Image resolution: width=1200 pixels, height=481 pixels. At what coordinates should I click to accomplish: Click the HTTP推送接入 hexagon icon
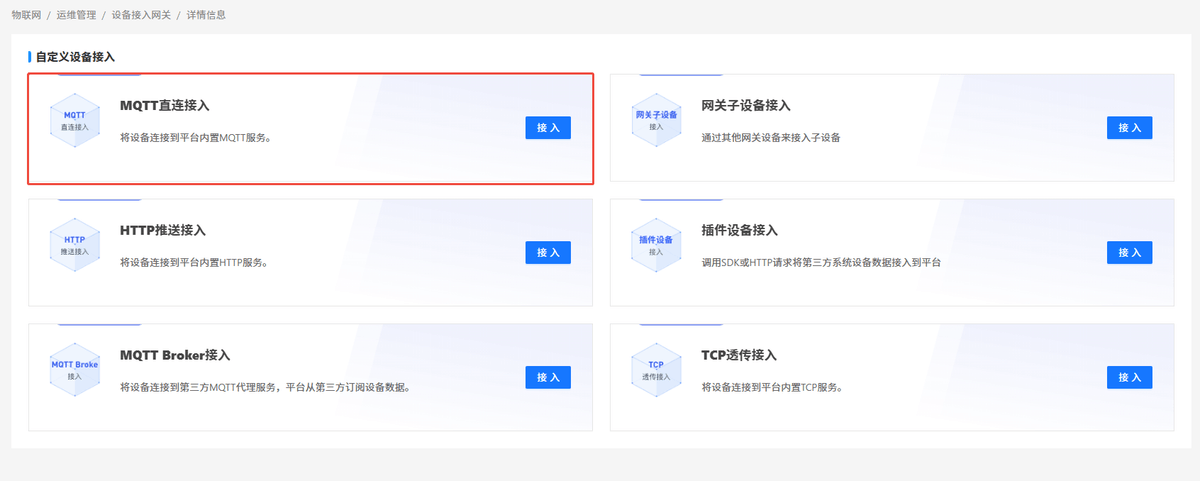75,245
